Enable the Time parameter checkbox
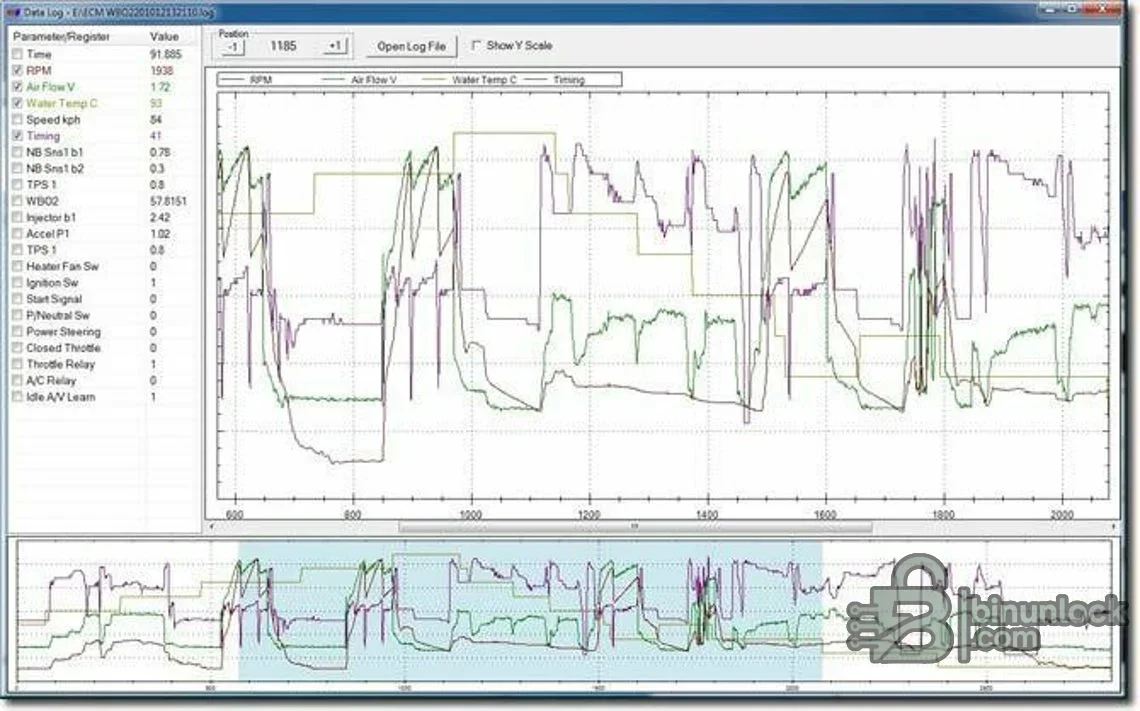Image resolution: width=1140 pixels, height=711 pixels. point(17,55)
